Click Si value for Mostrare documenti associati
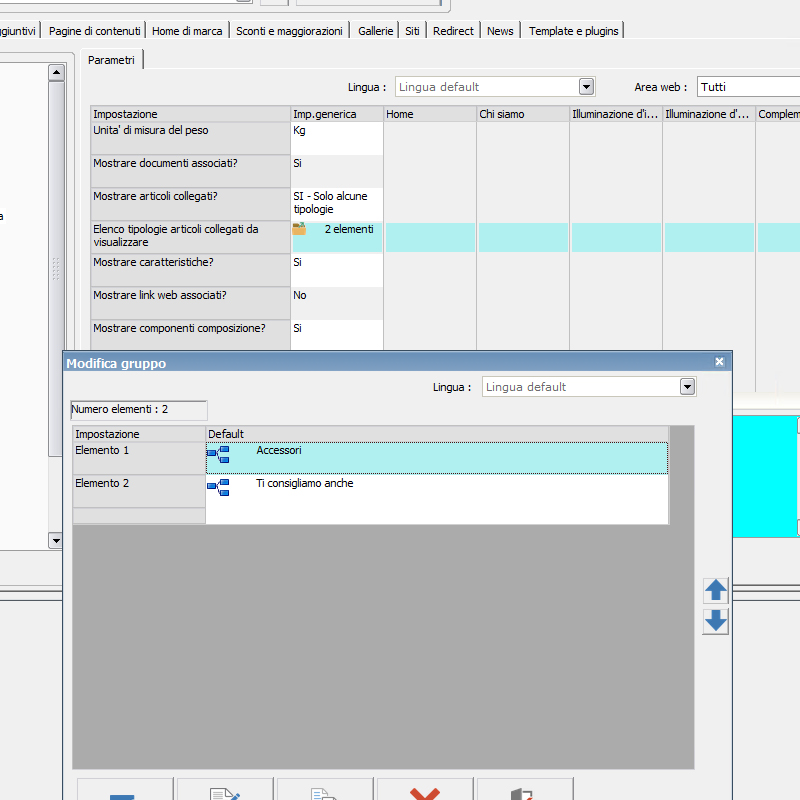 point(337,171)
